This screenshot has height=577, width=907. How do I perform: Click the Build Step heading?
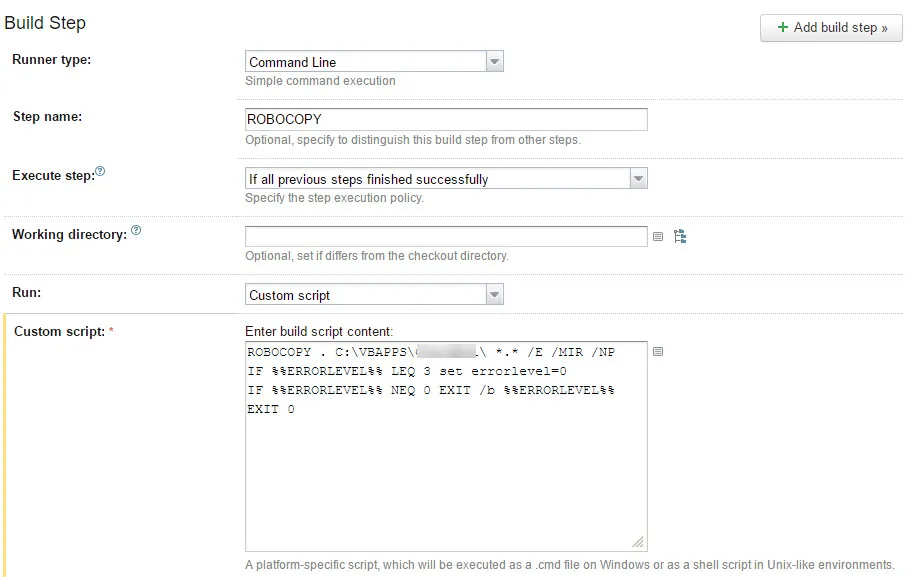point(45,23)
